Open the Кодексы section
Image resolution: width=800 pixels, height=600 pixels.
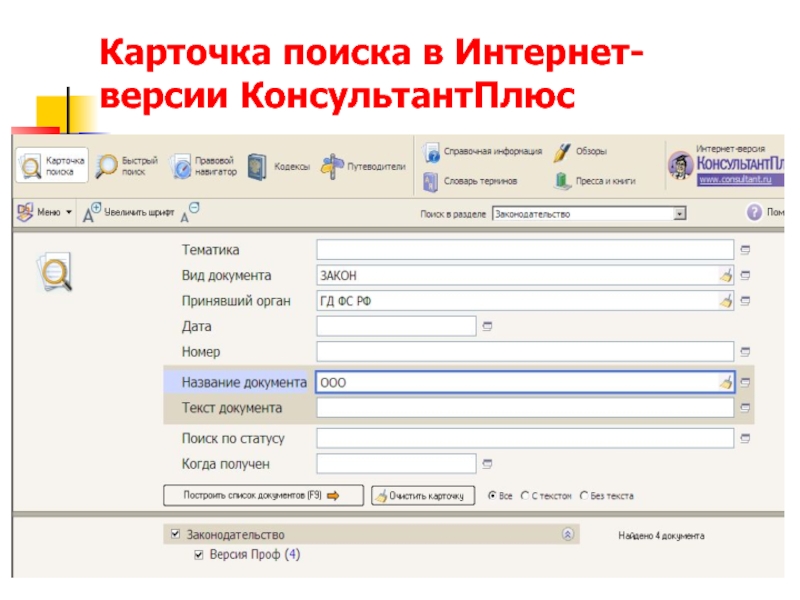click(x=279, y=166)
